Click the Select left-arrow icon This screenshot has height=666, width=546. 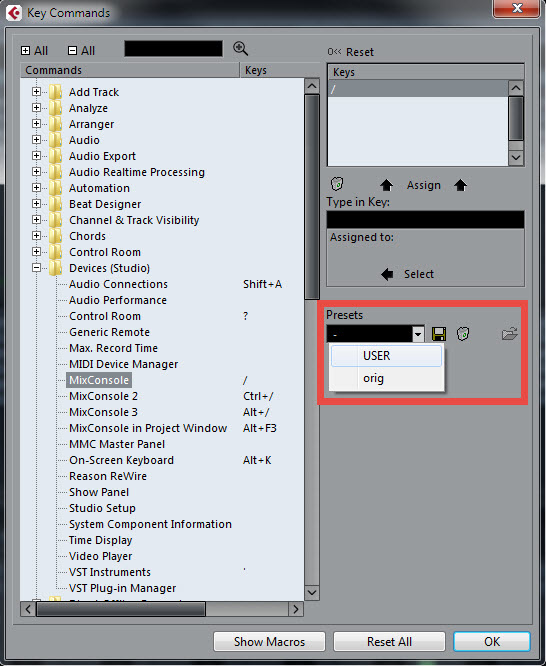(x=387, y=274)
